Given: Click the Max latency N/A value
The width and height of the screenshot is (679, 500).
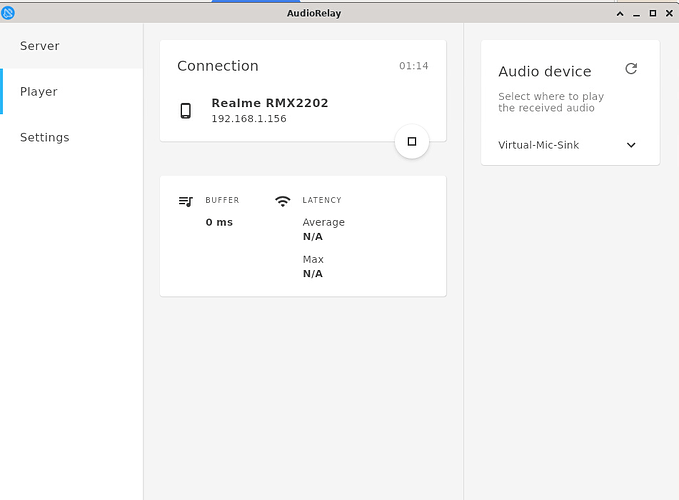Looking at the screenshot, I should 313,274.
